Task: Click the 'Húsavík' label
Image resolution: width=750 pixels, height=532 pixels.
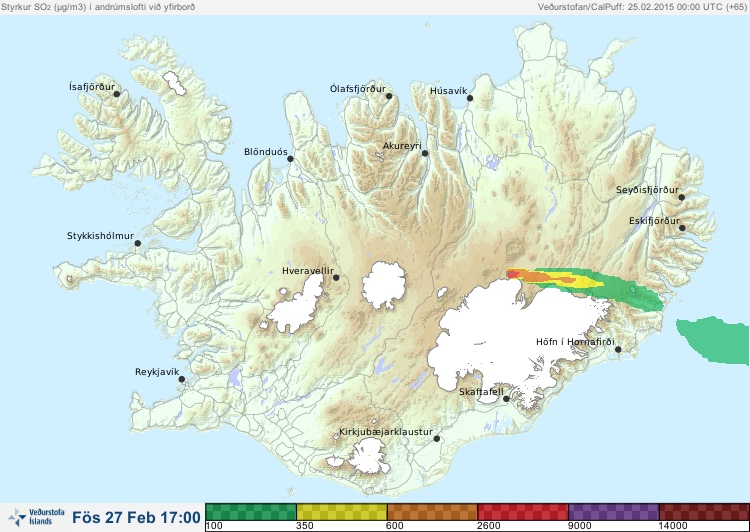Action: [448, 91]
